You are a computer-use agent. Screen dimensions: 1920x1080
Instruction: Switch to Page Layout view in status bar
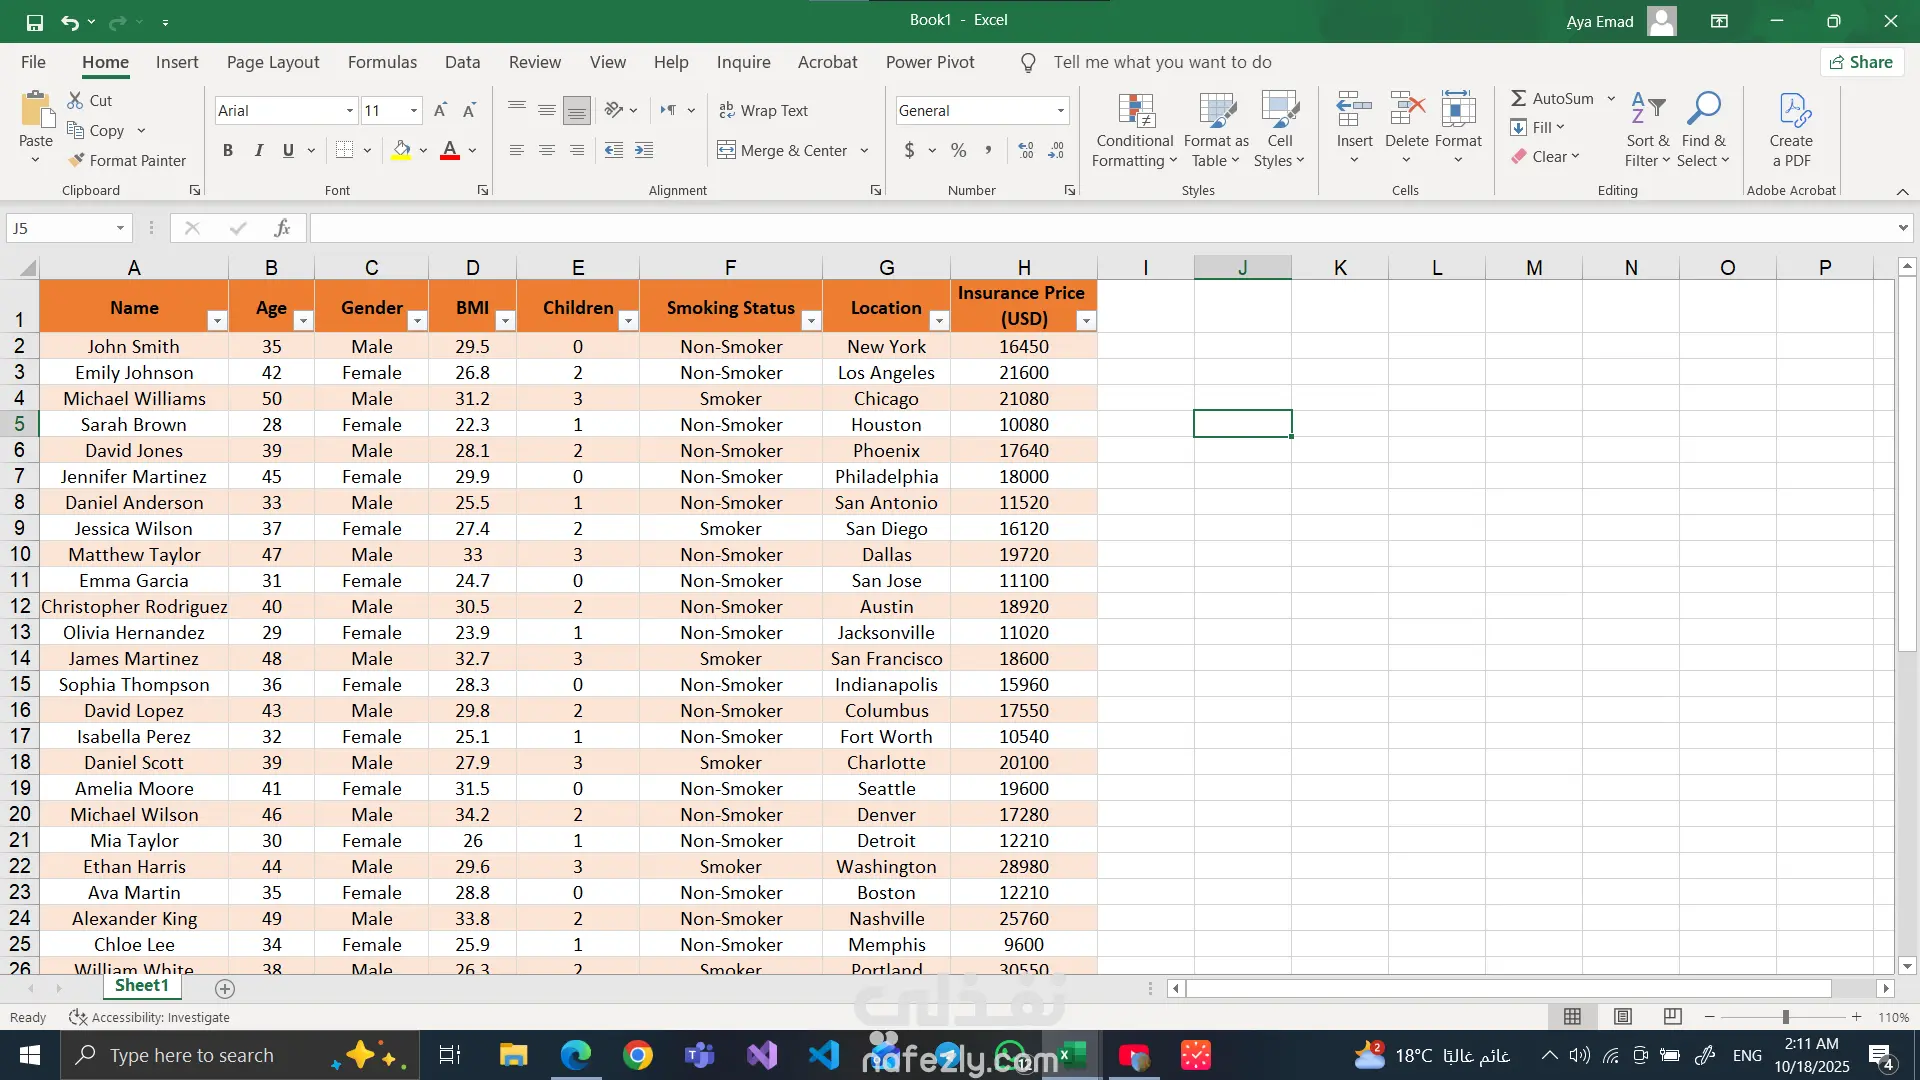click(x=1622, y=1017)
